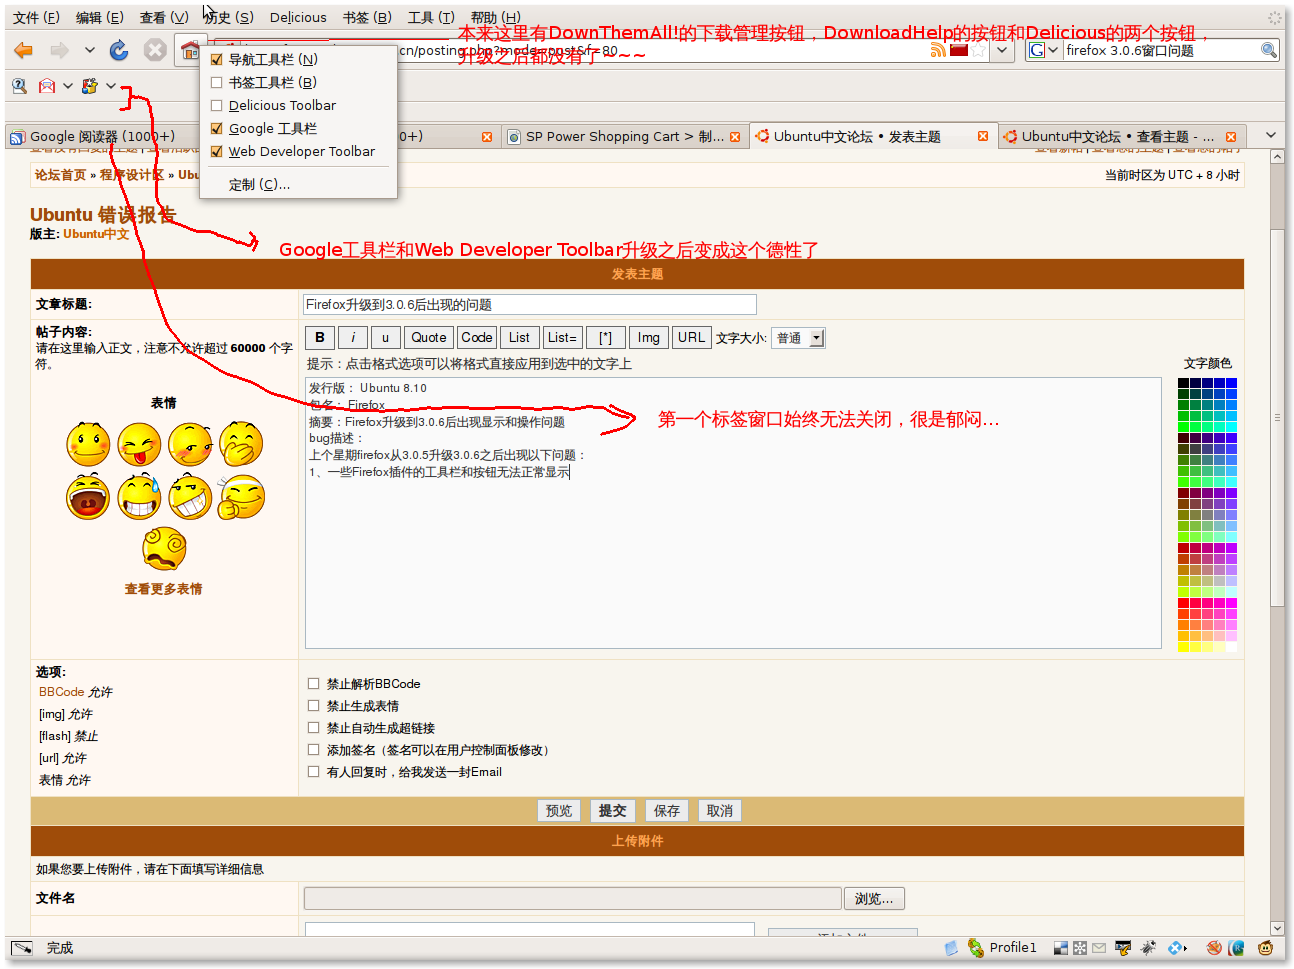This screenshot has width=1294, height=969.
Task: Click the snowflake icon in status bar
Action: pyautogui.click(x=1080, y=948)
